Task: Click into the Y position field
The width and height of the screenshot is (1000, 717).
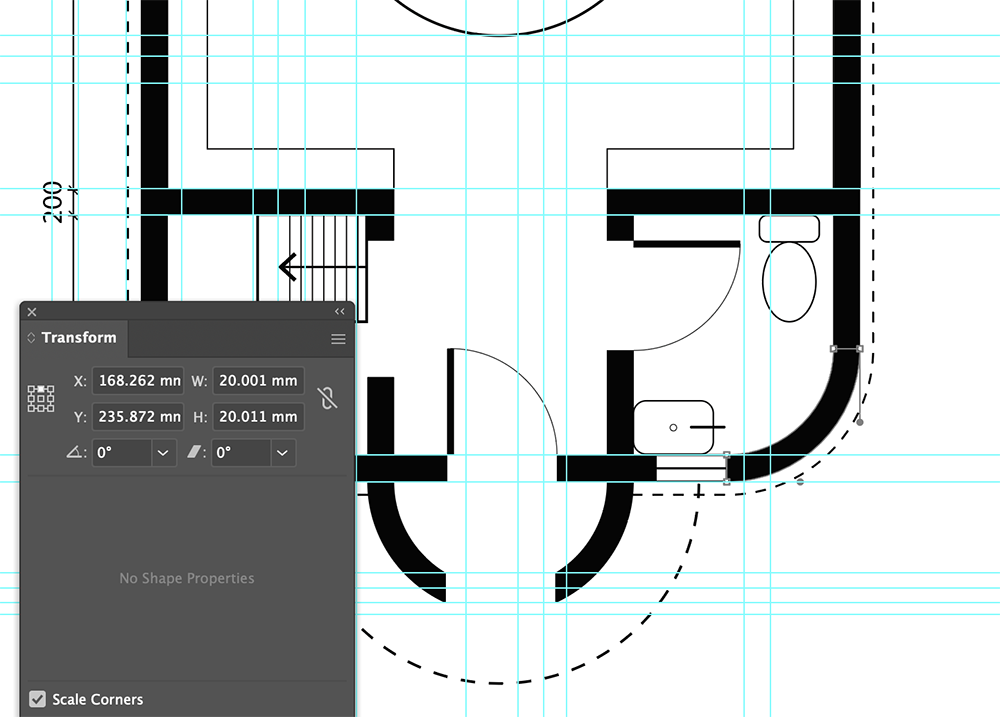Action: point(137,416)
